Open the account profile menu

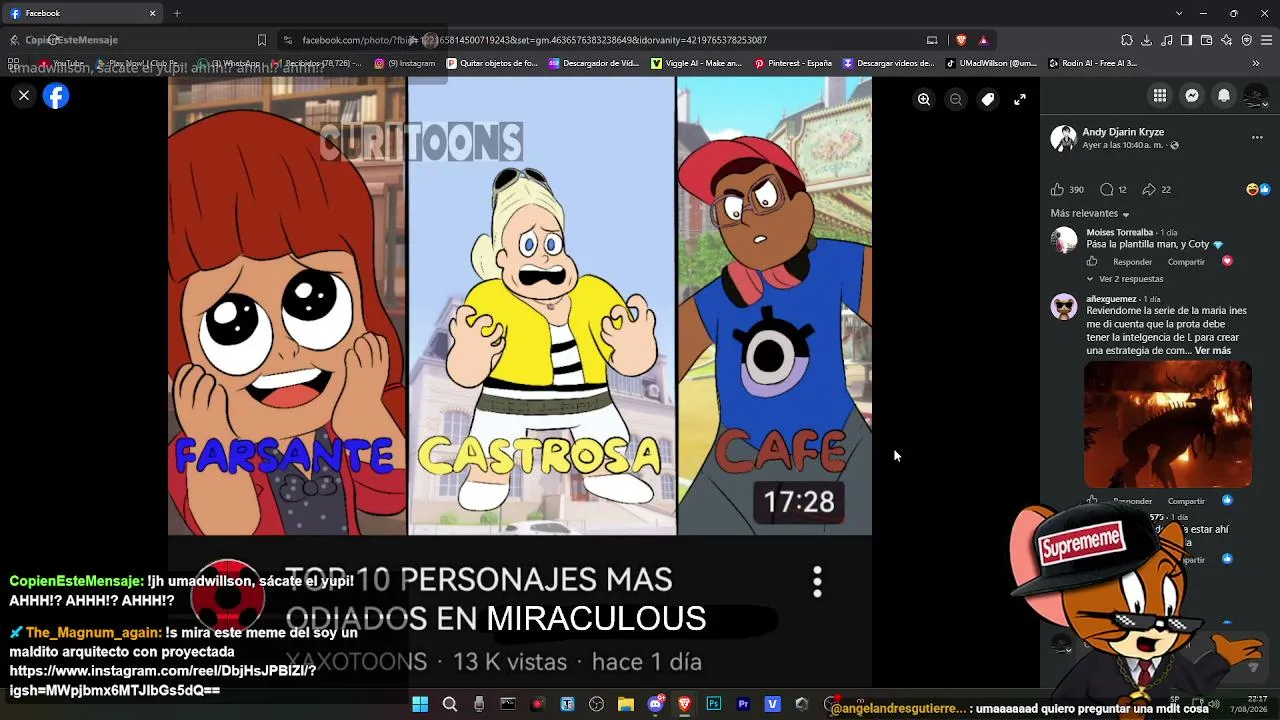pyautogui.click(x=1256, y=96)
